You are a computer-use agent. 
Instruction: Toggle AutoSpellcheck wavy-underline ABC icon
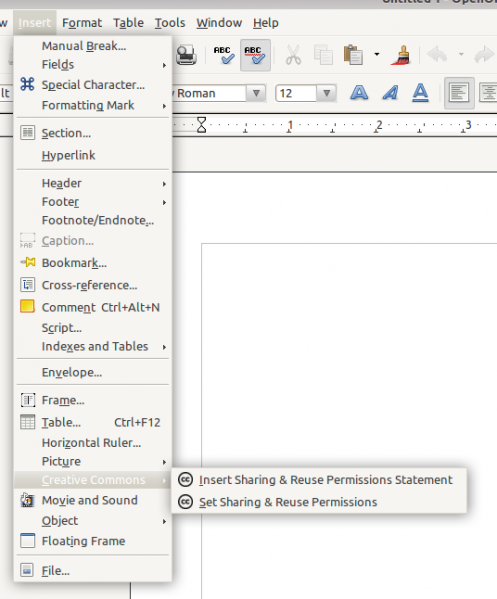click(x=255, y=55)
